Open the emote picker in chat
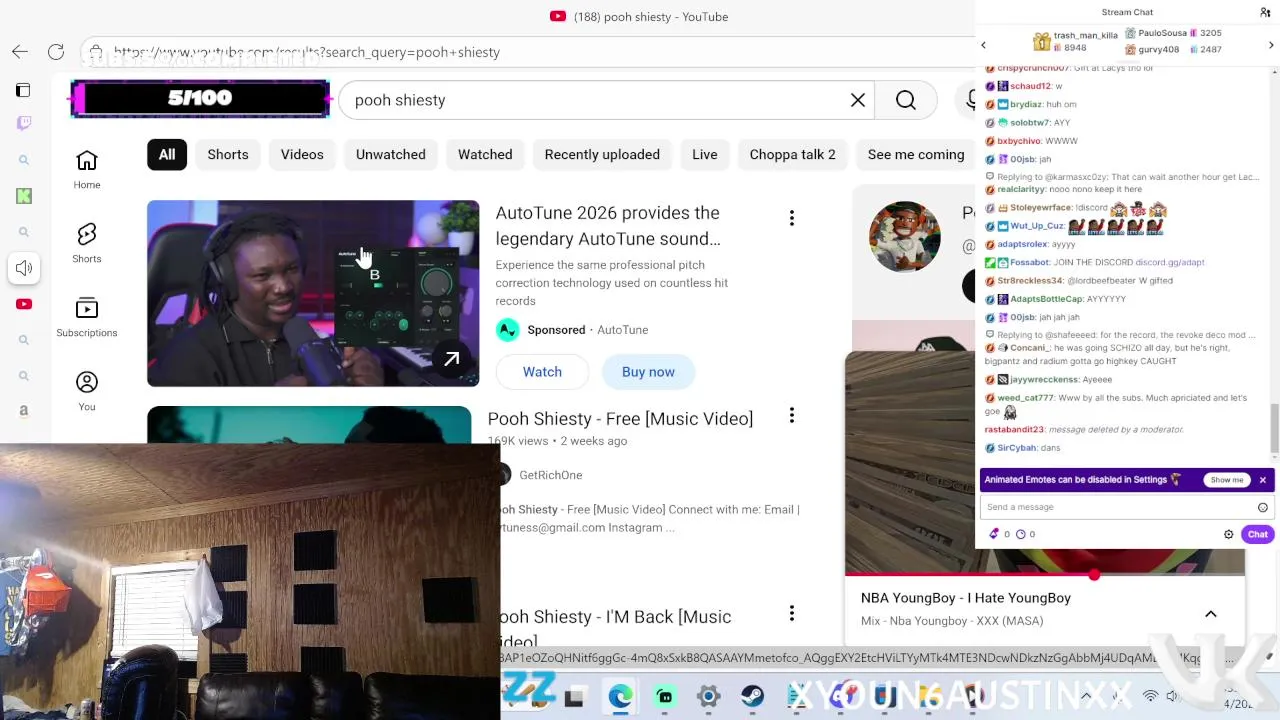This screenshot has height=720, width=1280. click(1262, 507)
